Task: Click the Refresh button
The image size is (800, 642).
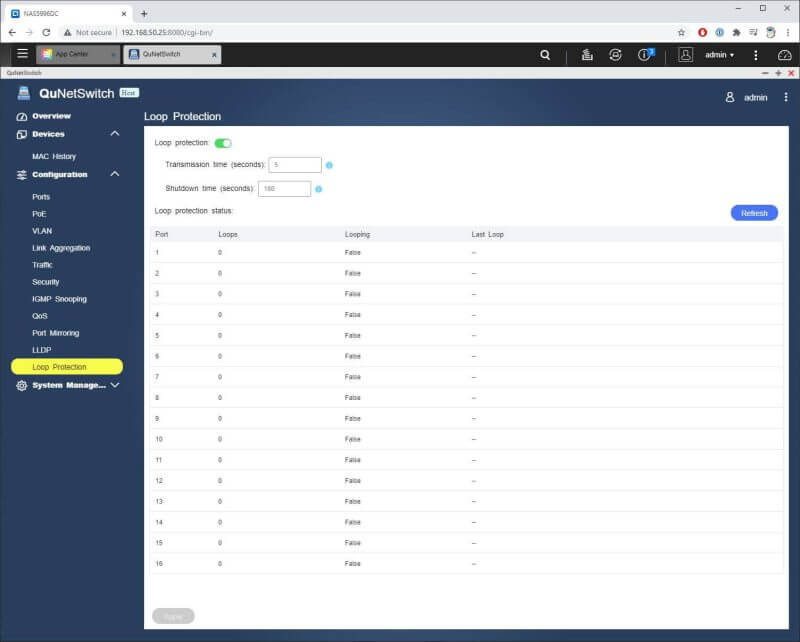Action: 754,213
